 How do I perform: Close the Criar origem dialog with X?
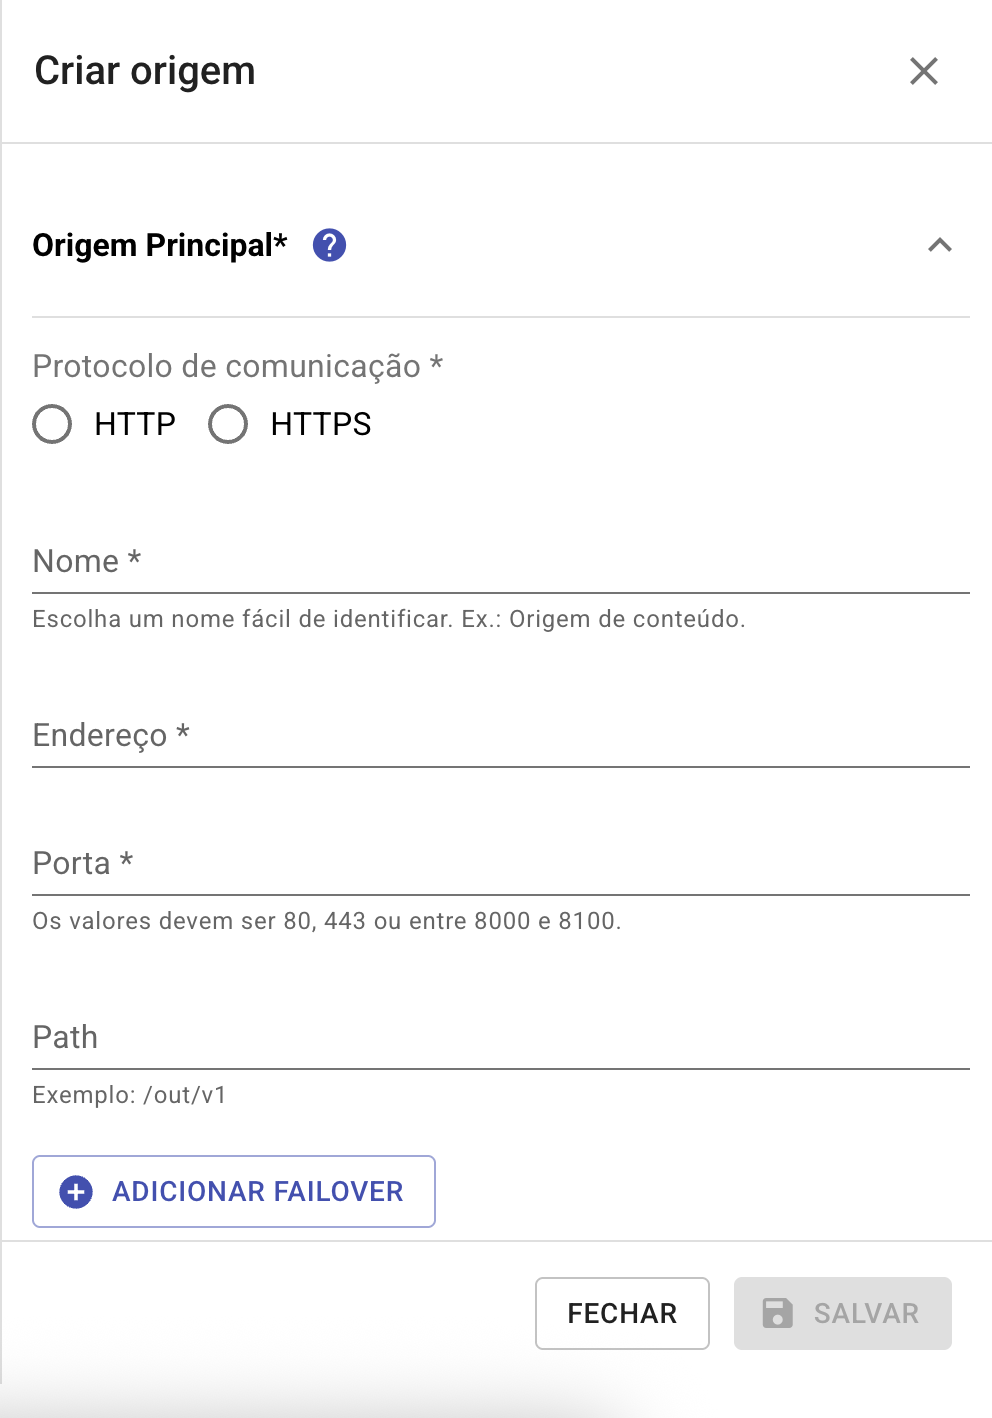pos(923,71)
